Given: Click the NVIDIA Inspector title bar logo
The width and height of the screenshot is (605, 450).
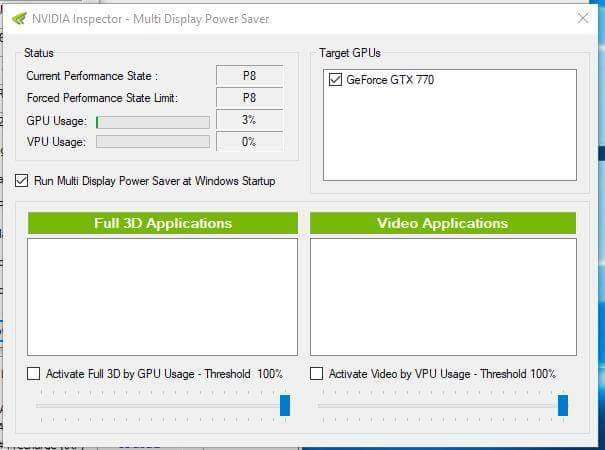Looking at the screenshot, I should pyautogui.click(x=19, y=18).
